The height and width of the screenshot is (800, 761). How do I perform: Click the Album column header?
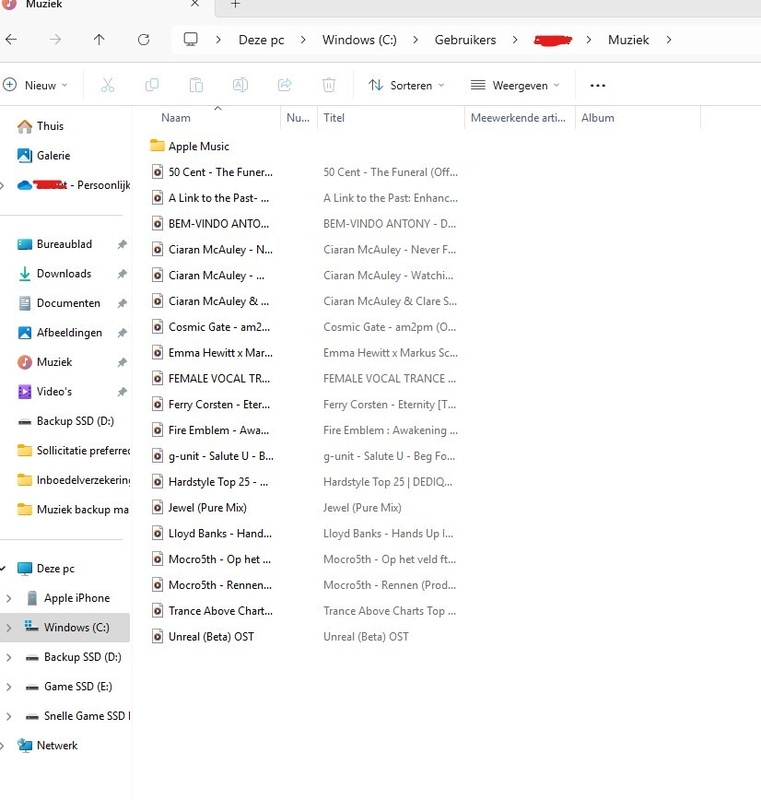(598, 118)
